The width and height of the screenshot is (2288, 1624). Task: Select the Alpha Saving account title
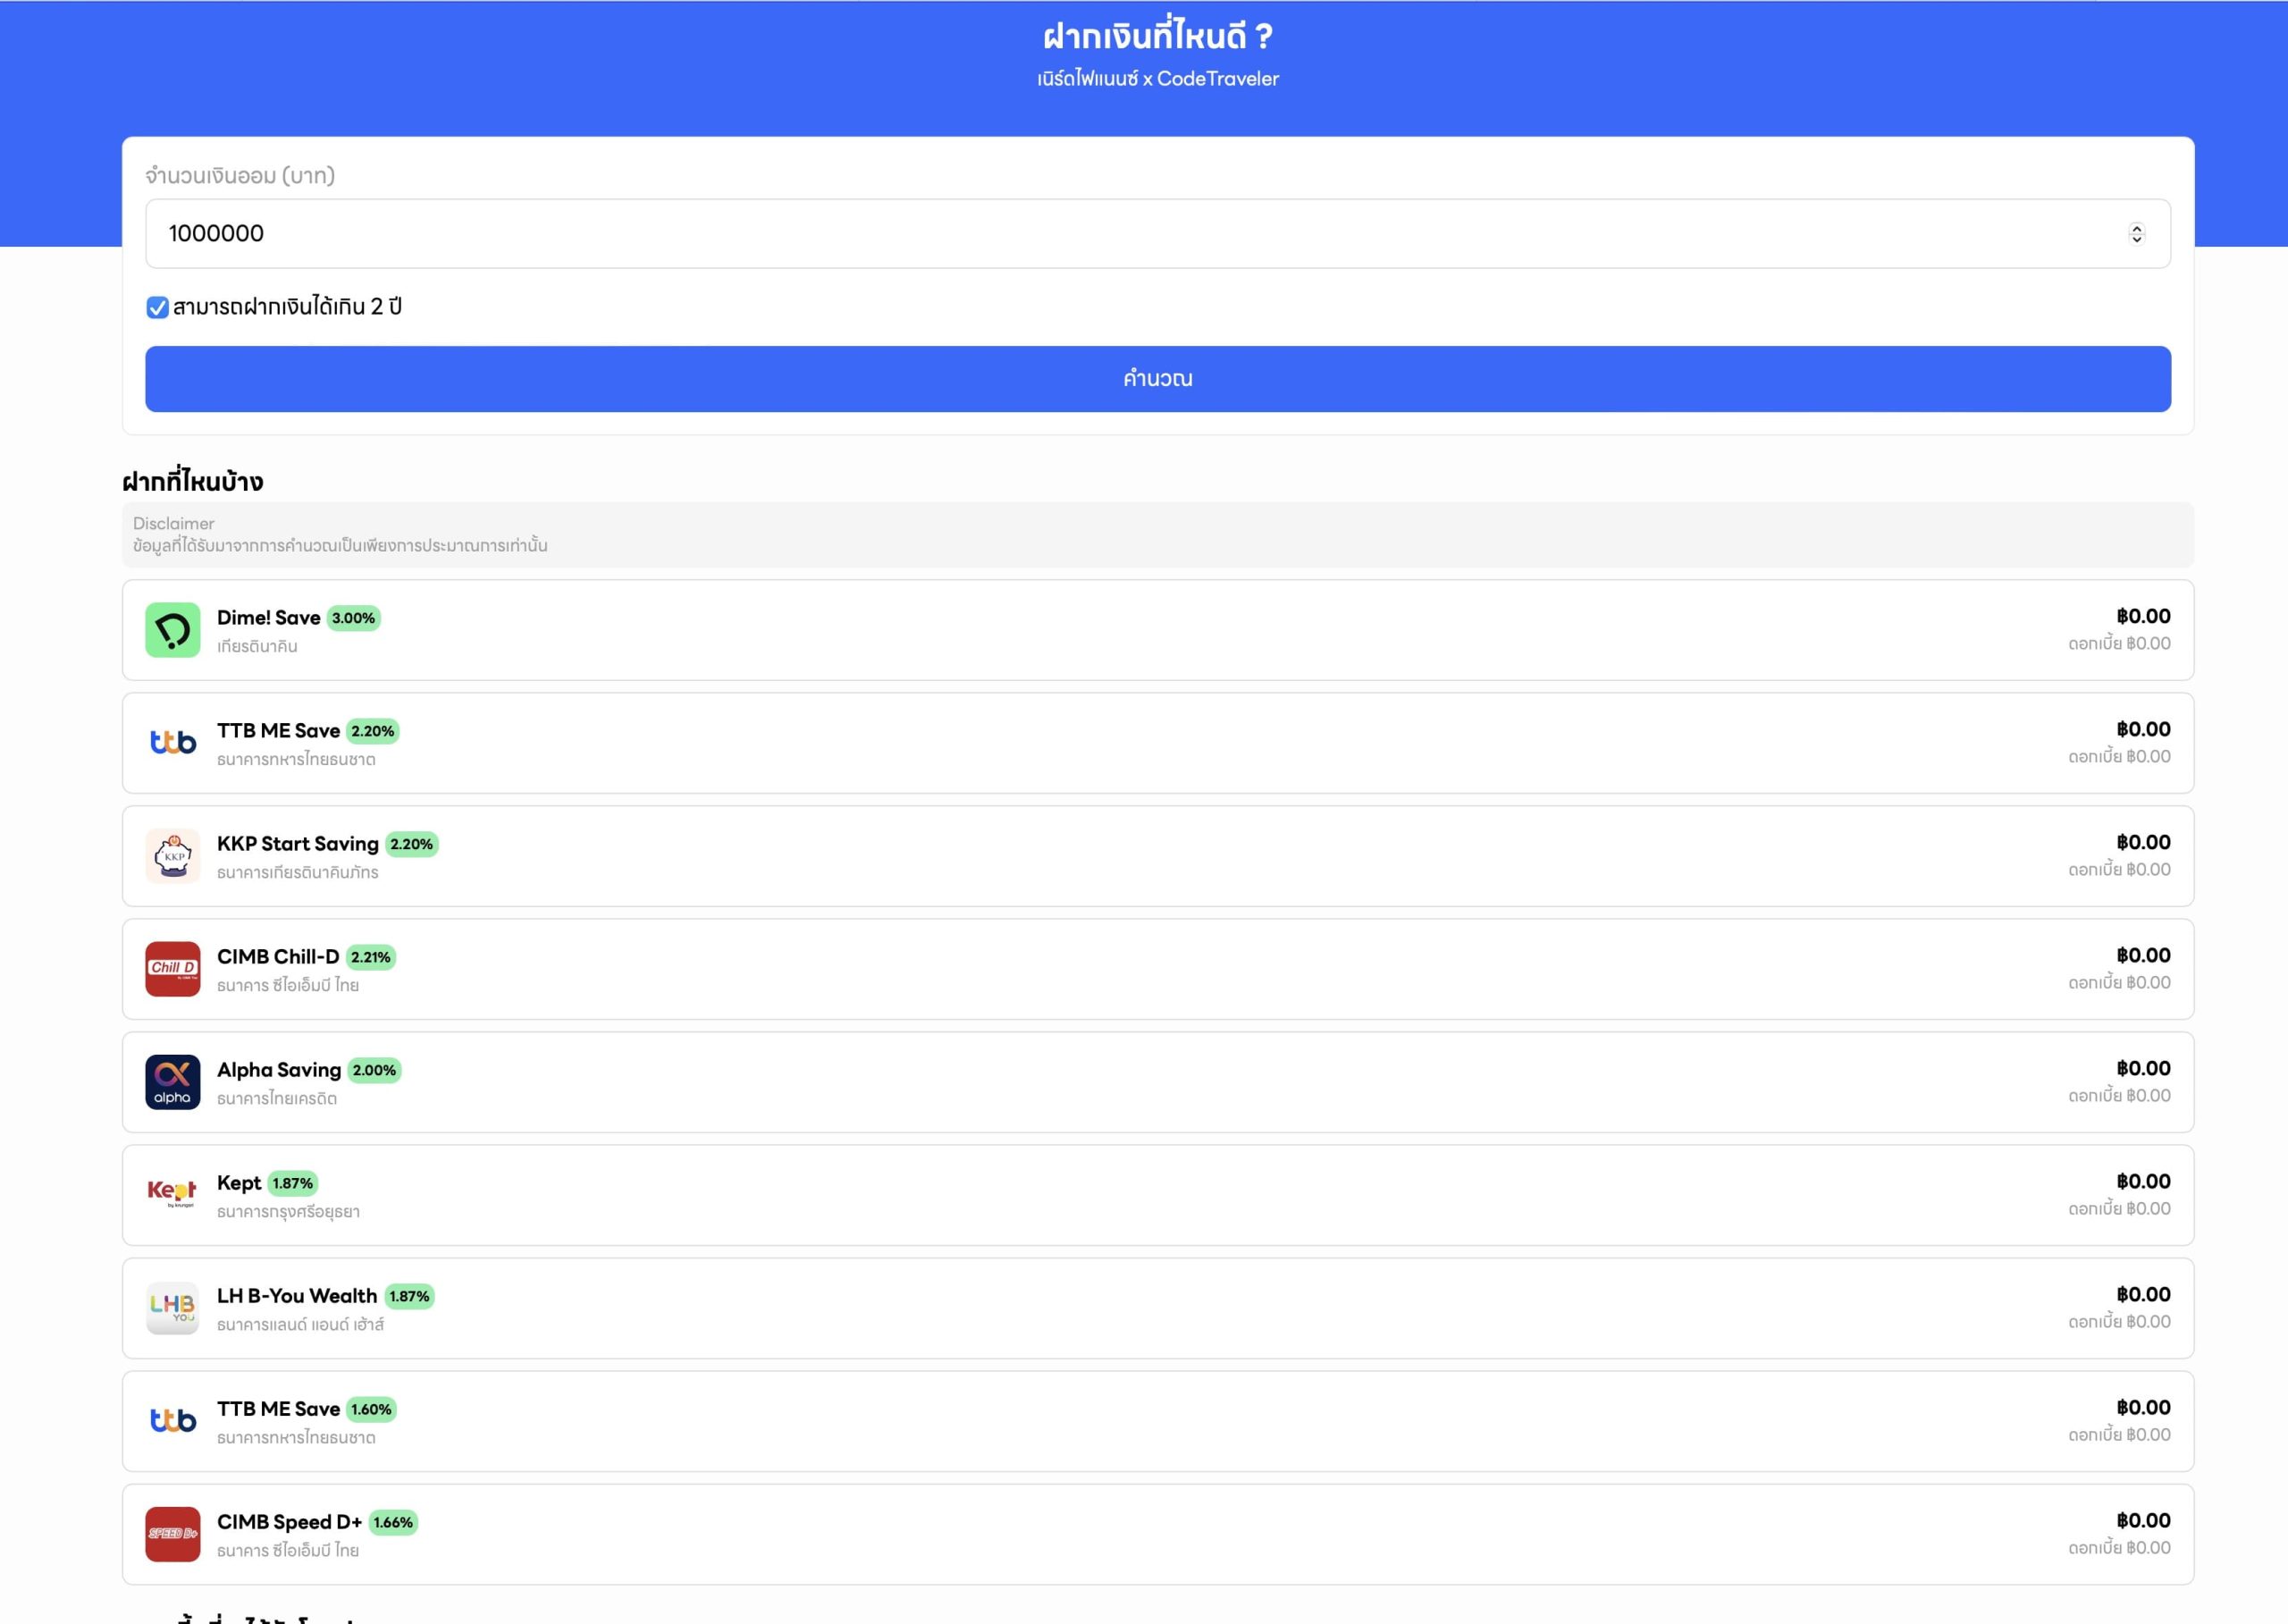pos(279,1070)
